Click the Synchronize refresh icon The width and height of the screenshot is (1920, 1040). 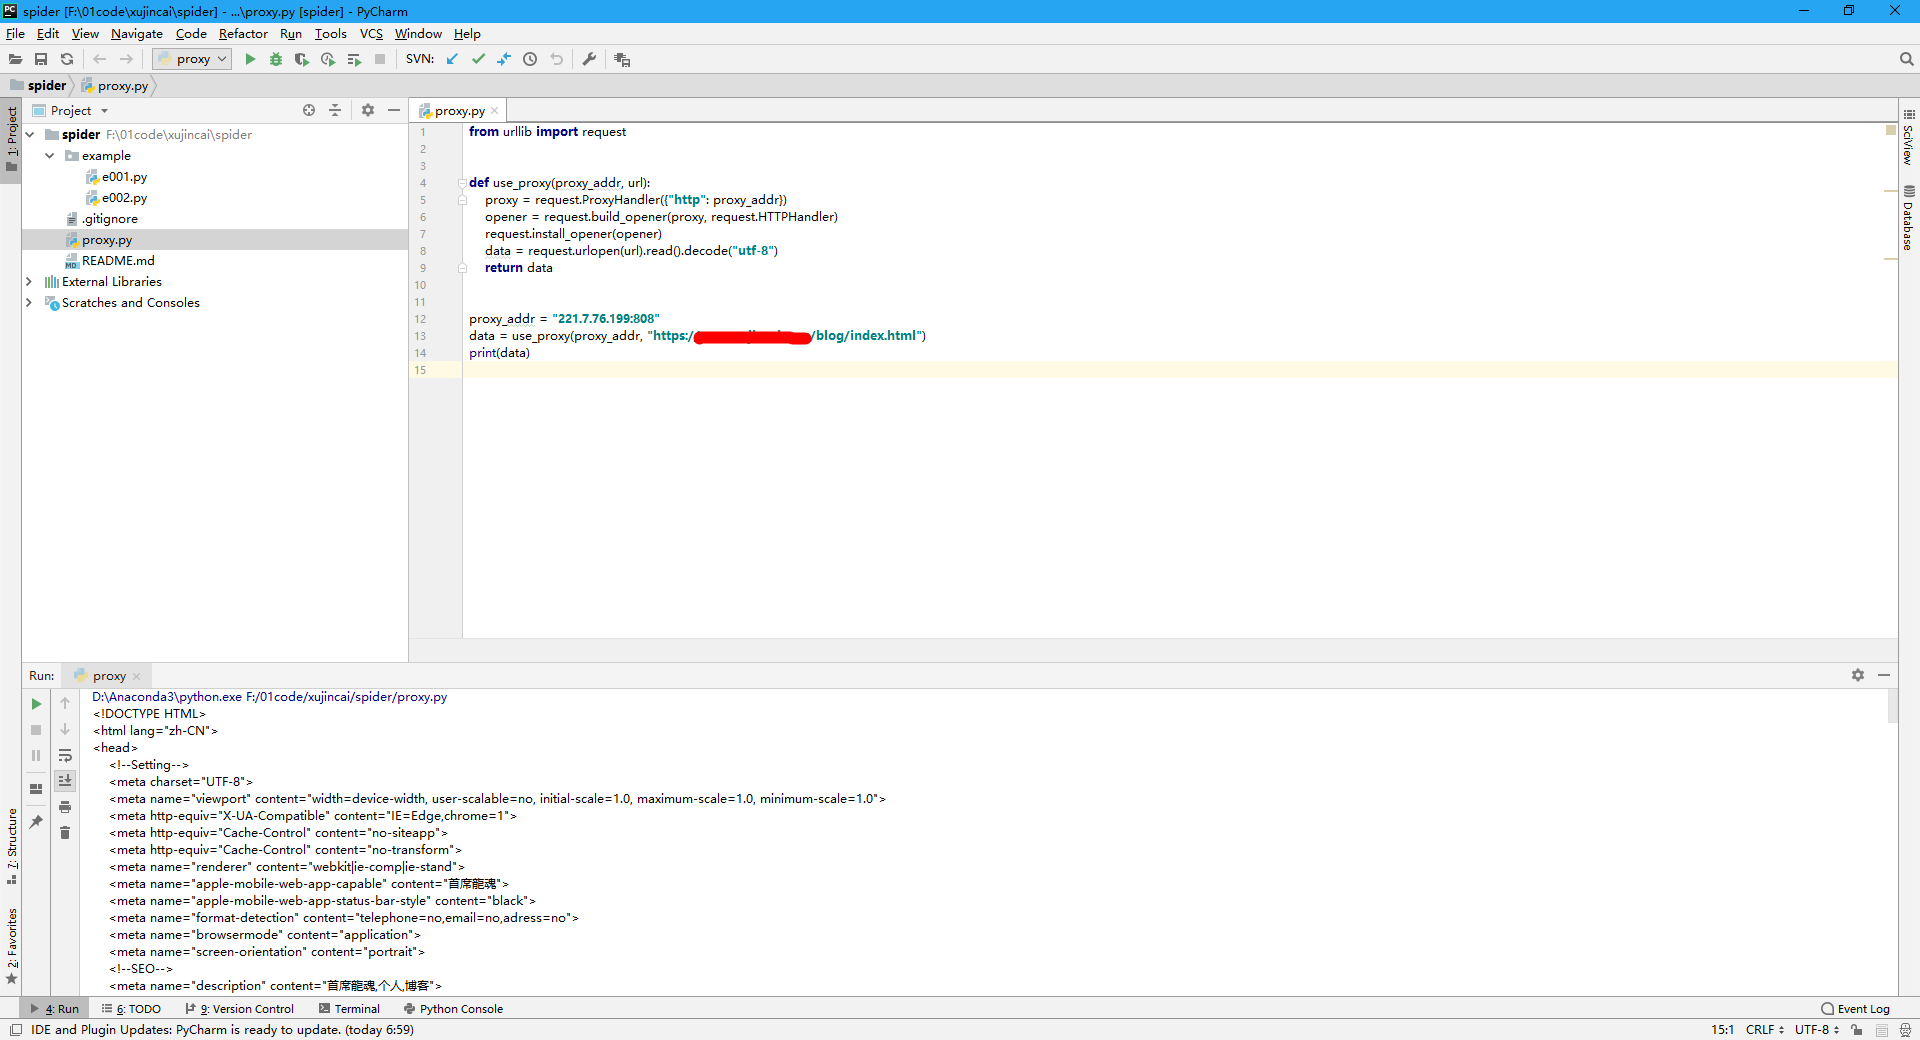(67, 59)
